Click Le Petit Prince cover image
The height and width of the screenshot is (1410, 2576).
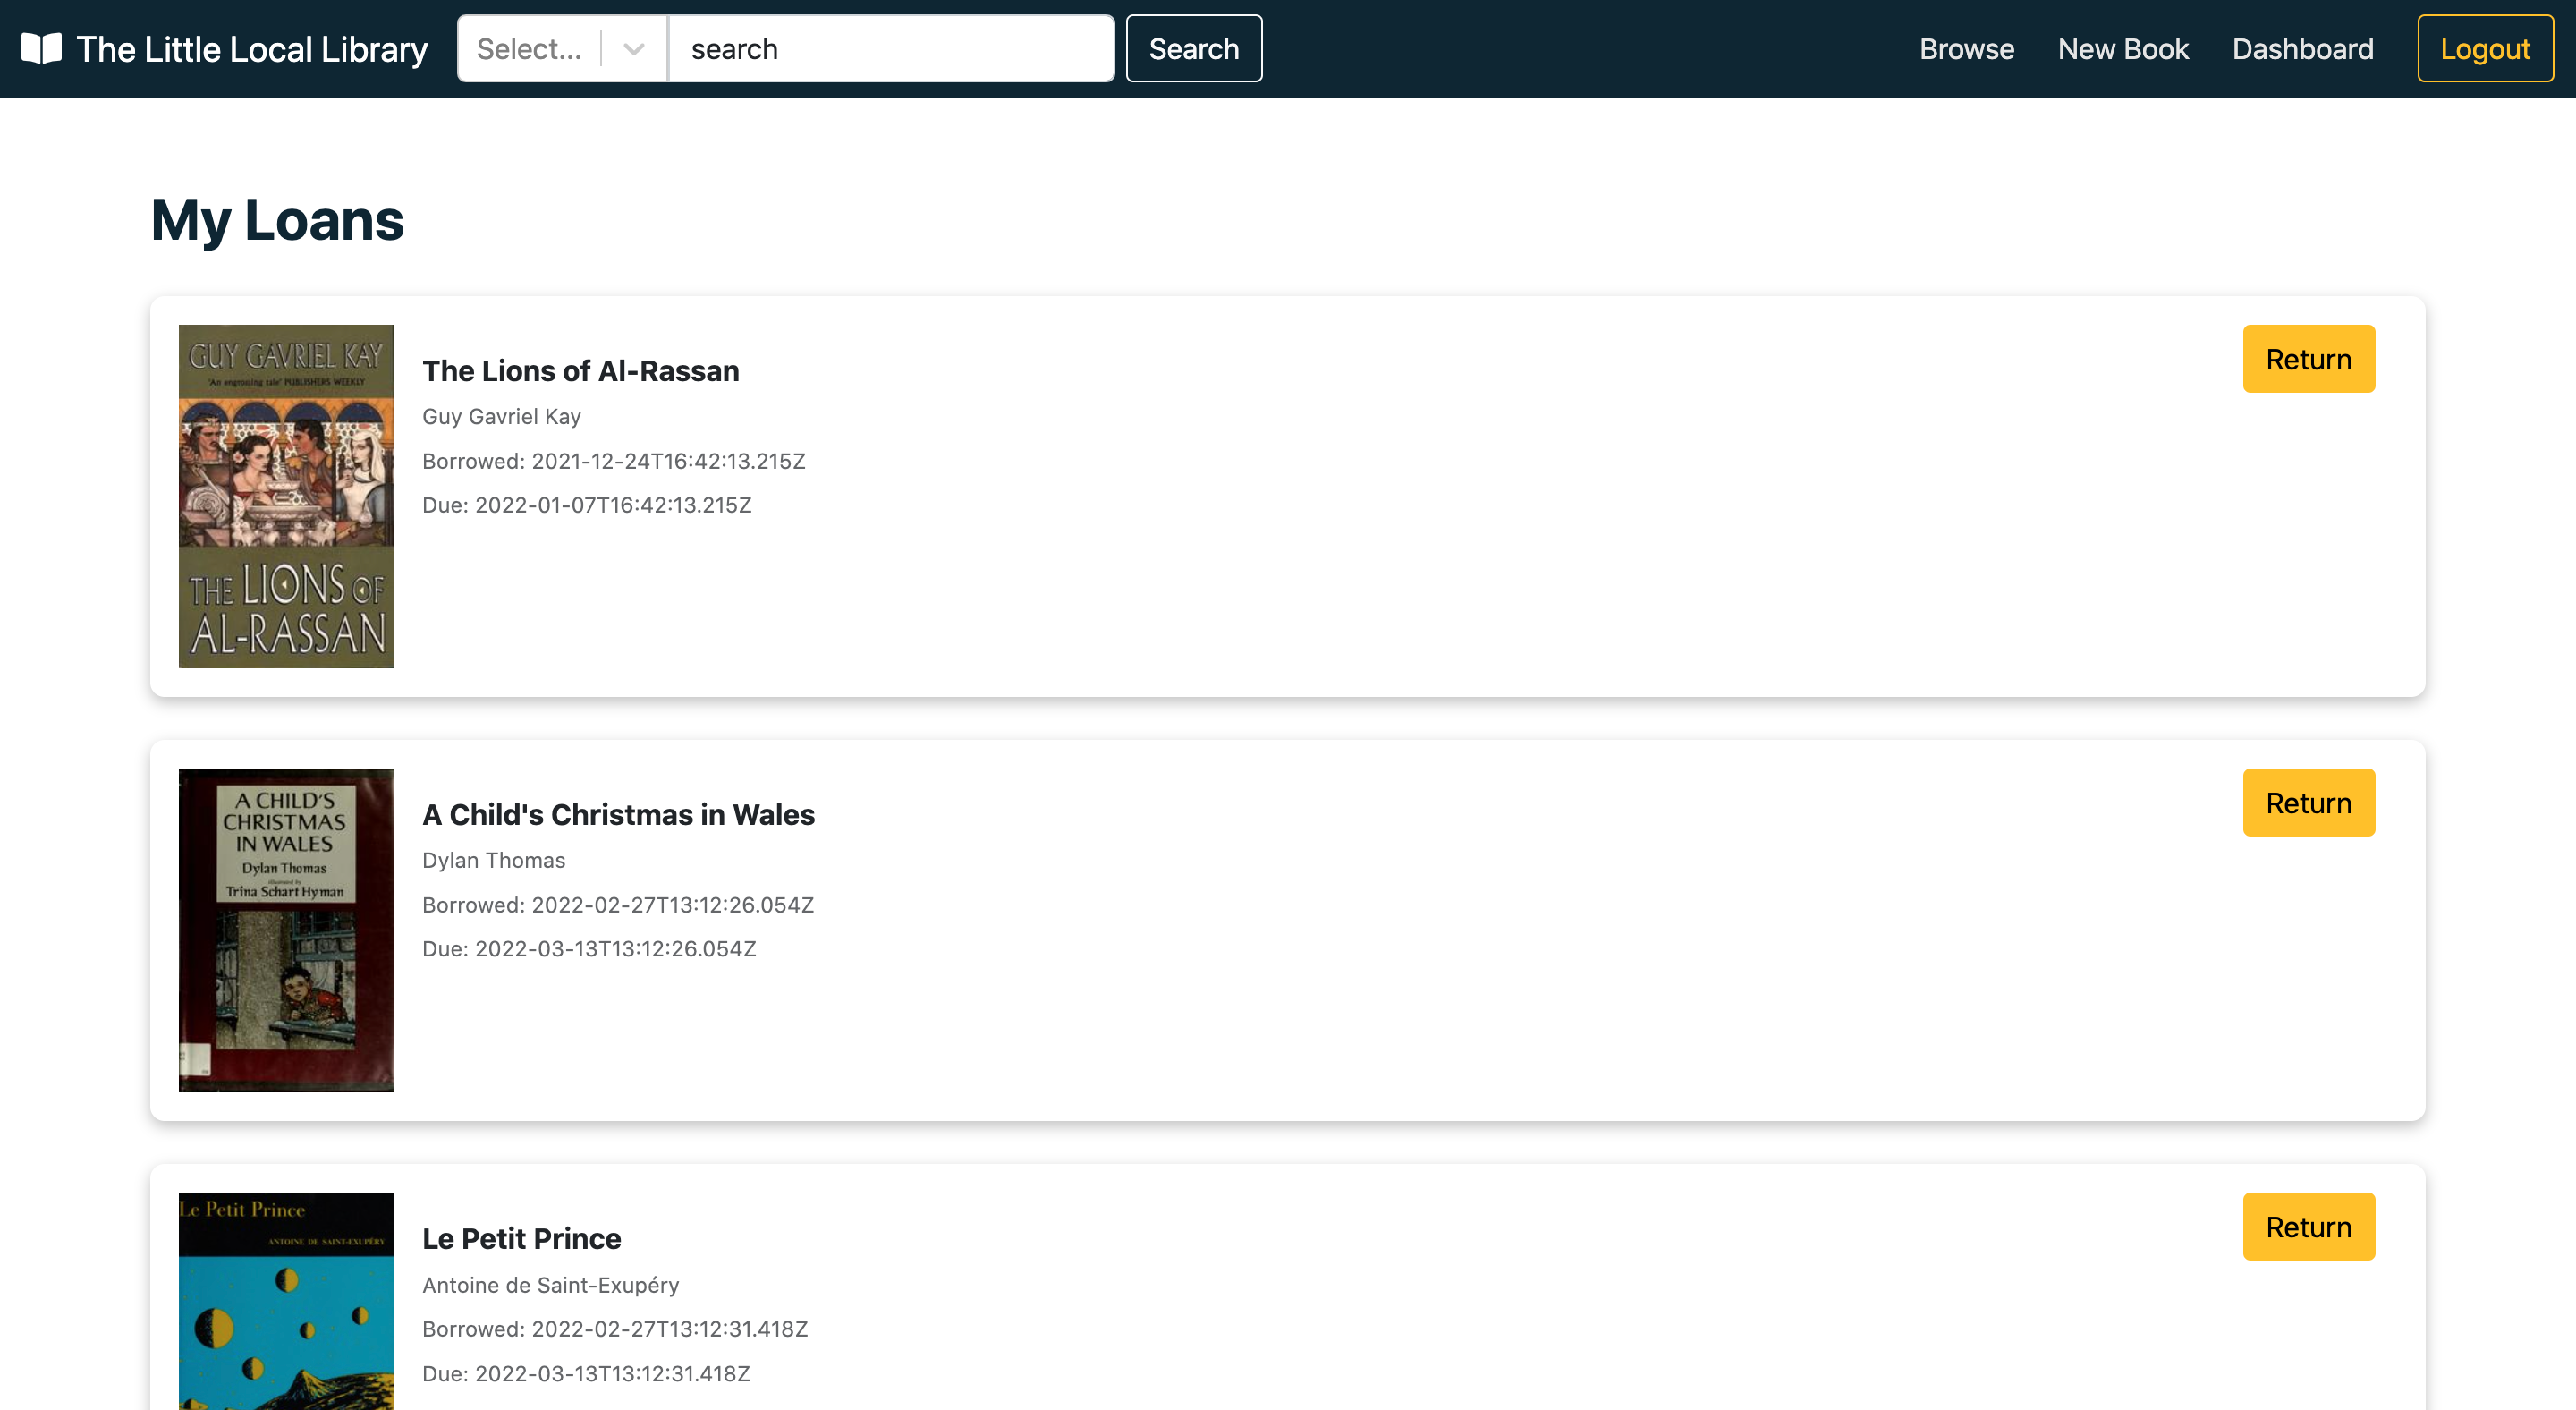[x=286, y=1301]
